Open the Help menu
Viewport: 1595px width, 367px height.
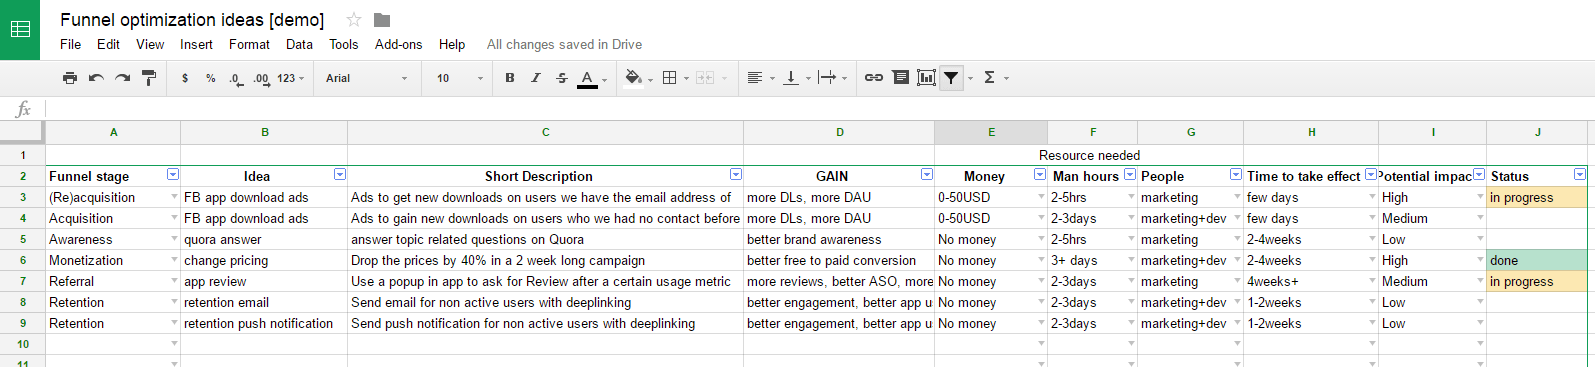coord(452,44)
